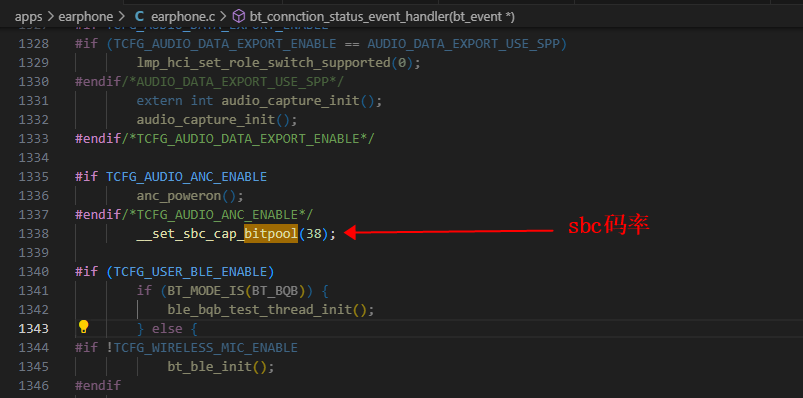The width and height of the screenshot is (803, 398).
Task: Open the apps breadcrumb folder
Action: pos(28,16)
